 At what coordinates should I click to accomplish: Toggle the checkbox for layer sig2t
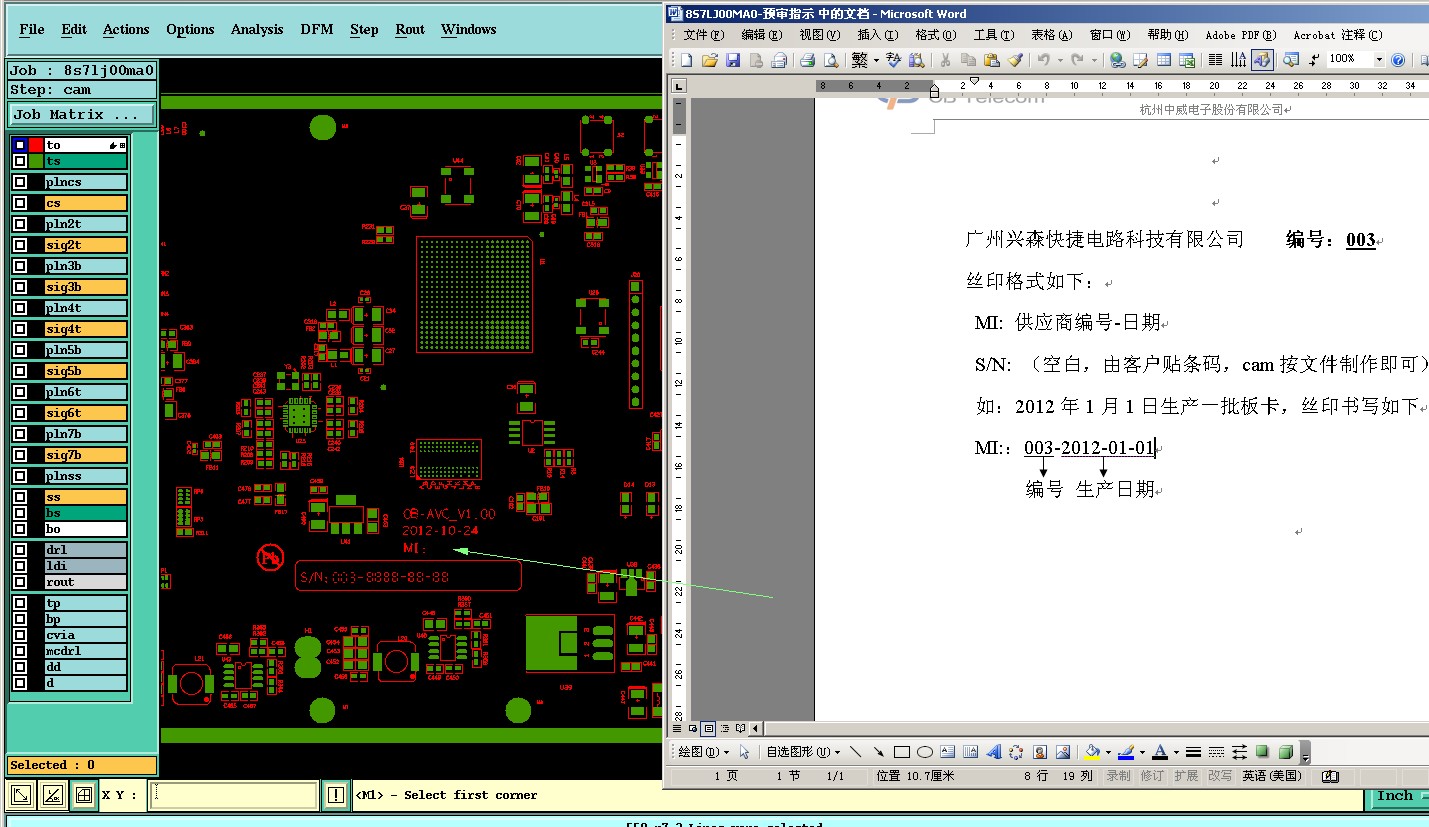point(20,245)
